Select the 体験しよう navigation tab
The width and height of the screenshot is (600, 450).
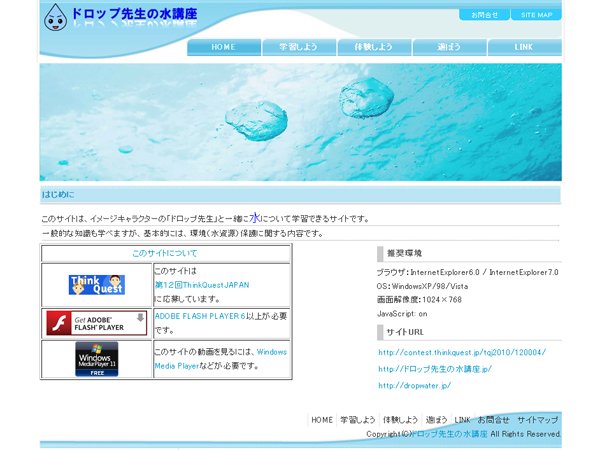pos(374,47)
